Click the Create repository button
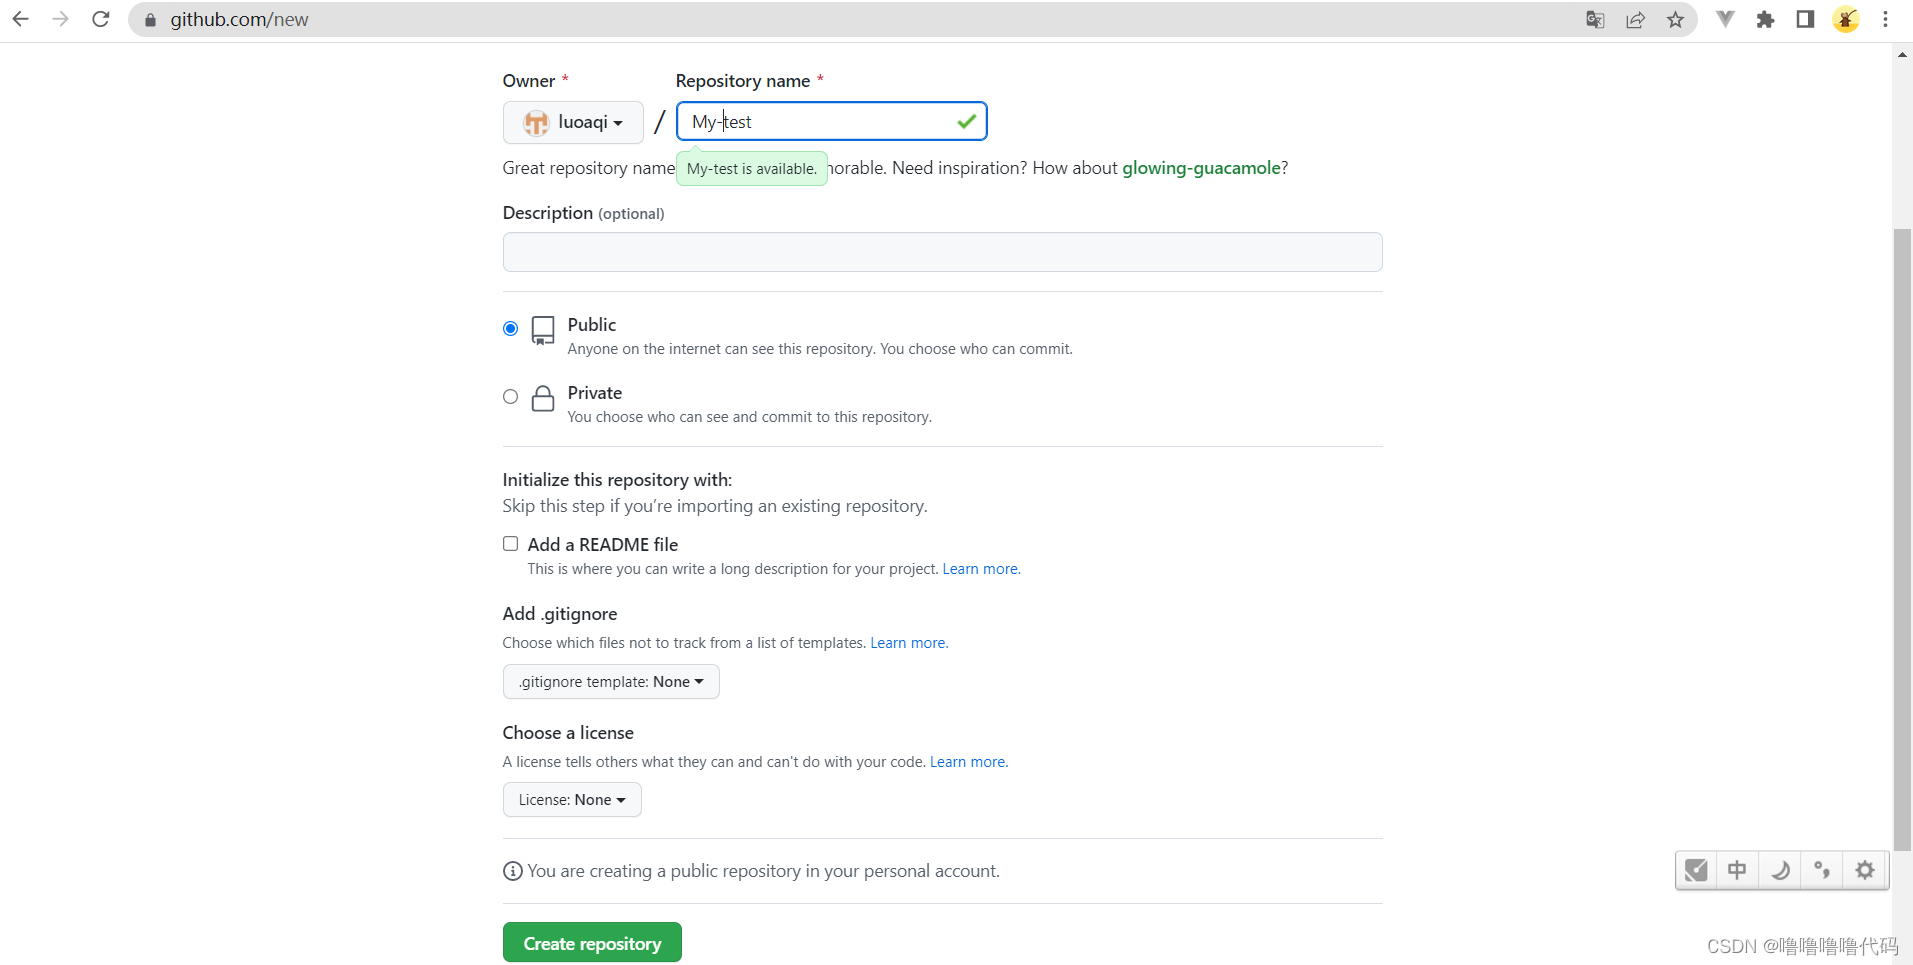Viewport: 1913px width, 965px height. [x=592, y=943]
